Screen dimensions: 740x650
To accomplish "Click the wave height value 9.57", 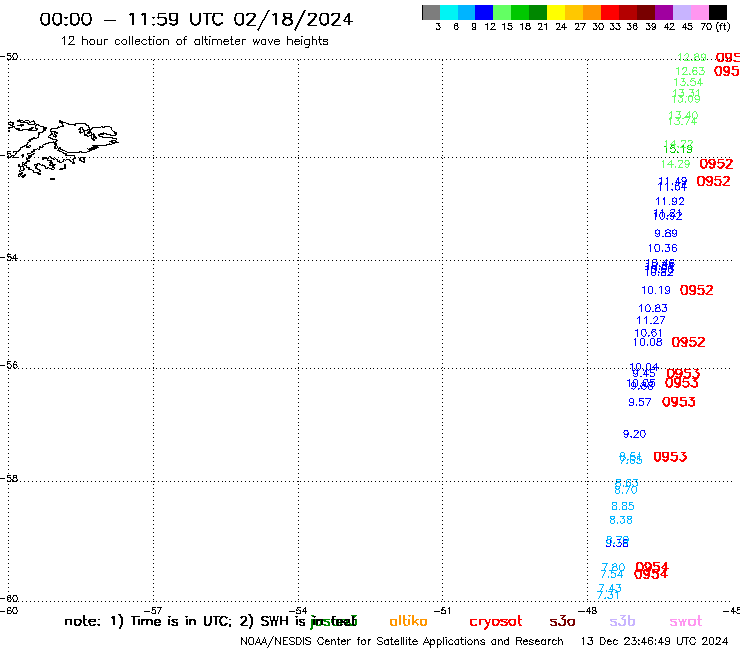I will [x=640, y=402].
